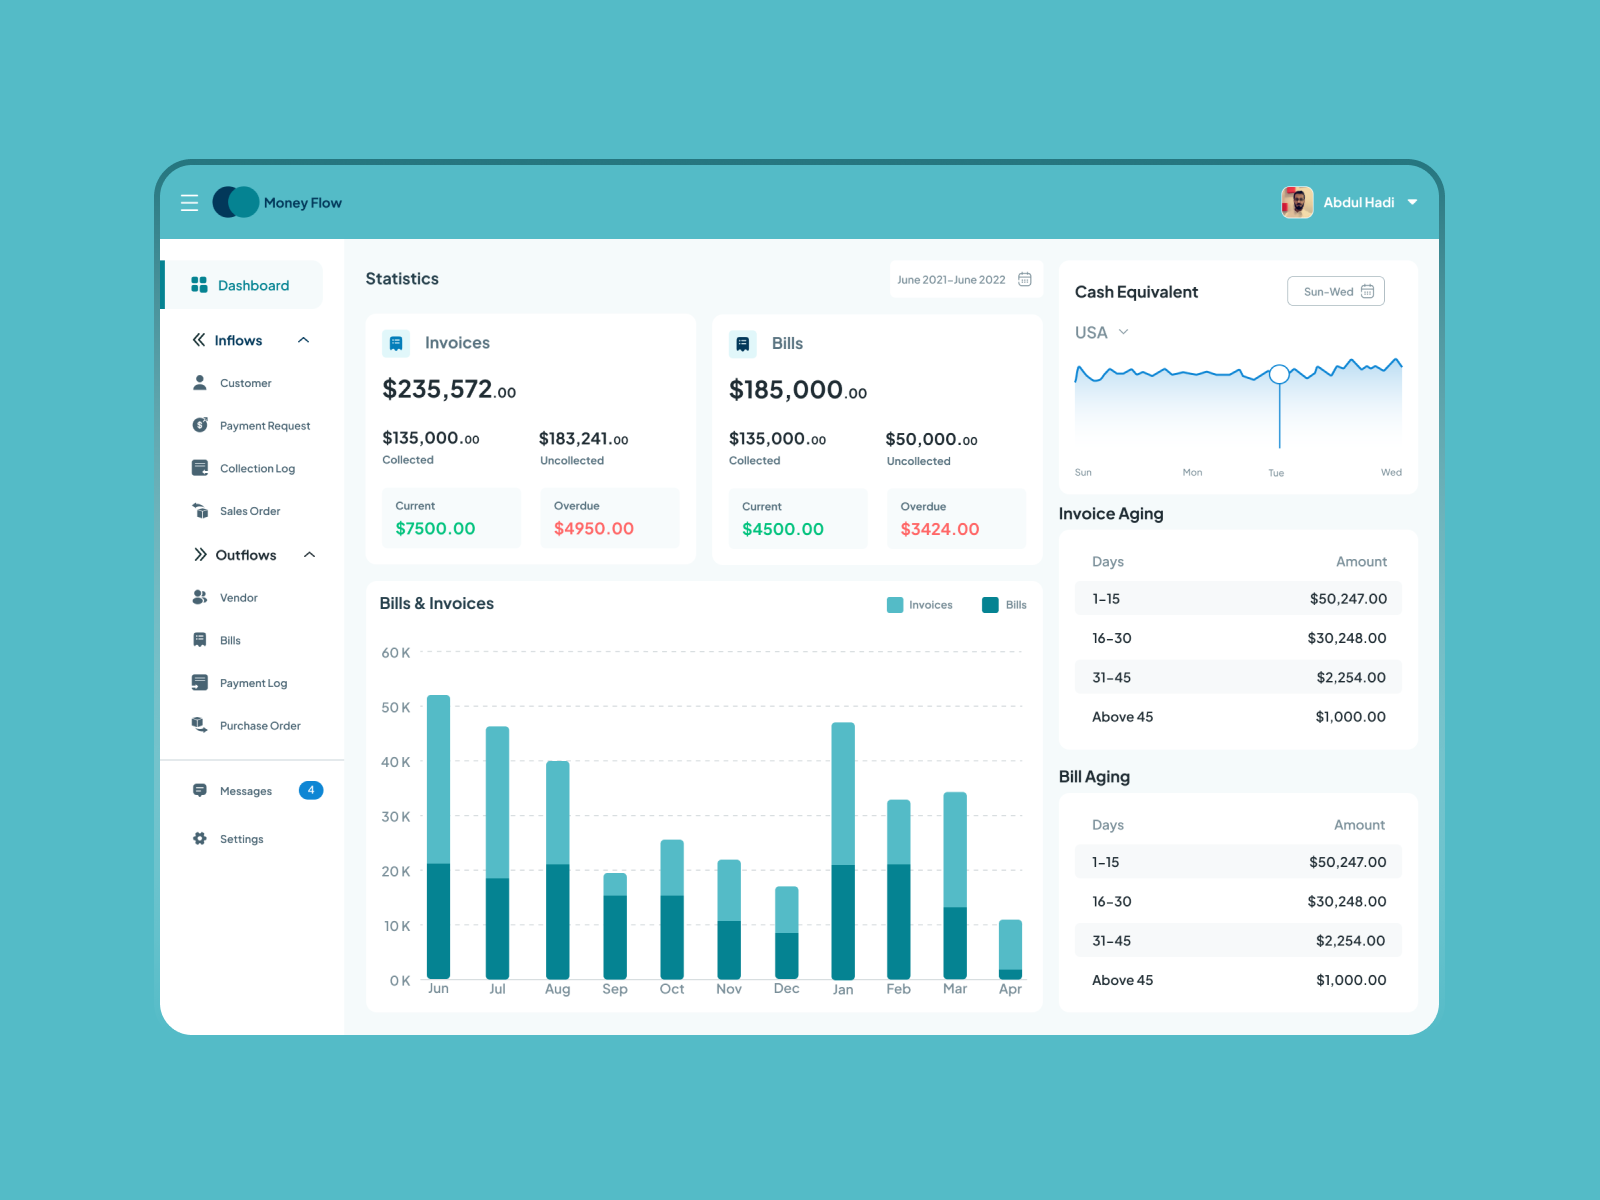The image size is (1600, 1200).
Task: Collapse the Outflows section
Action: click(x=310, y=555)
